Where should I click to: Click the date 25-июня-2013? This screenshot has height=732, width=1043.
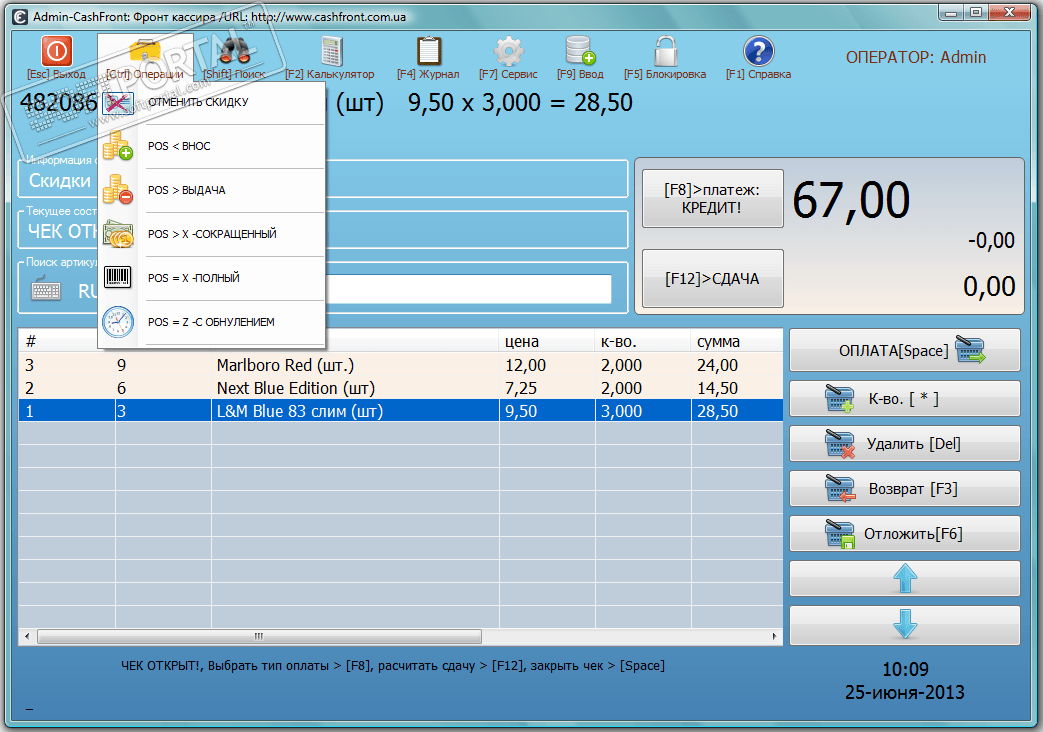pyautogui.click(x=905, y=693)
